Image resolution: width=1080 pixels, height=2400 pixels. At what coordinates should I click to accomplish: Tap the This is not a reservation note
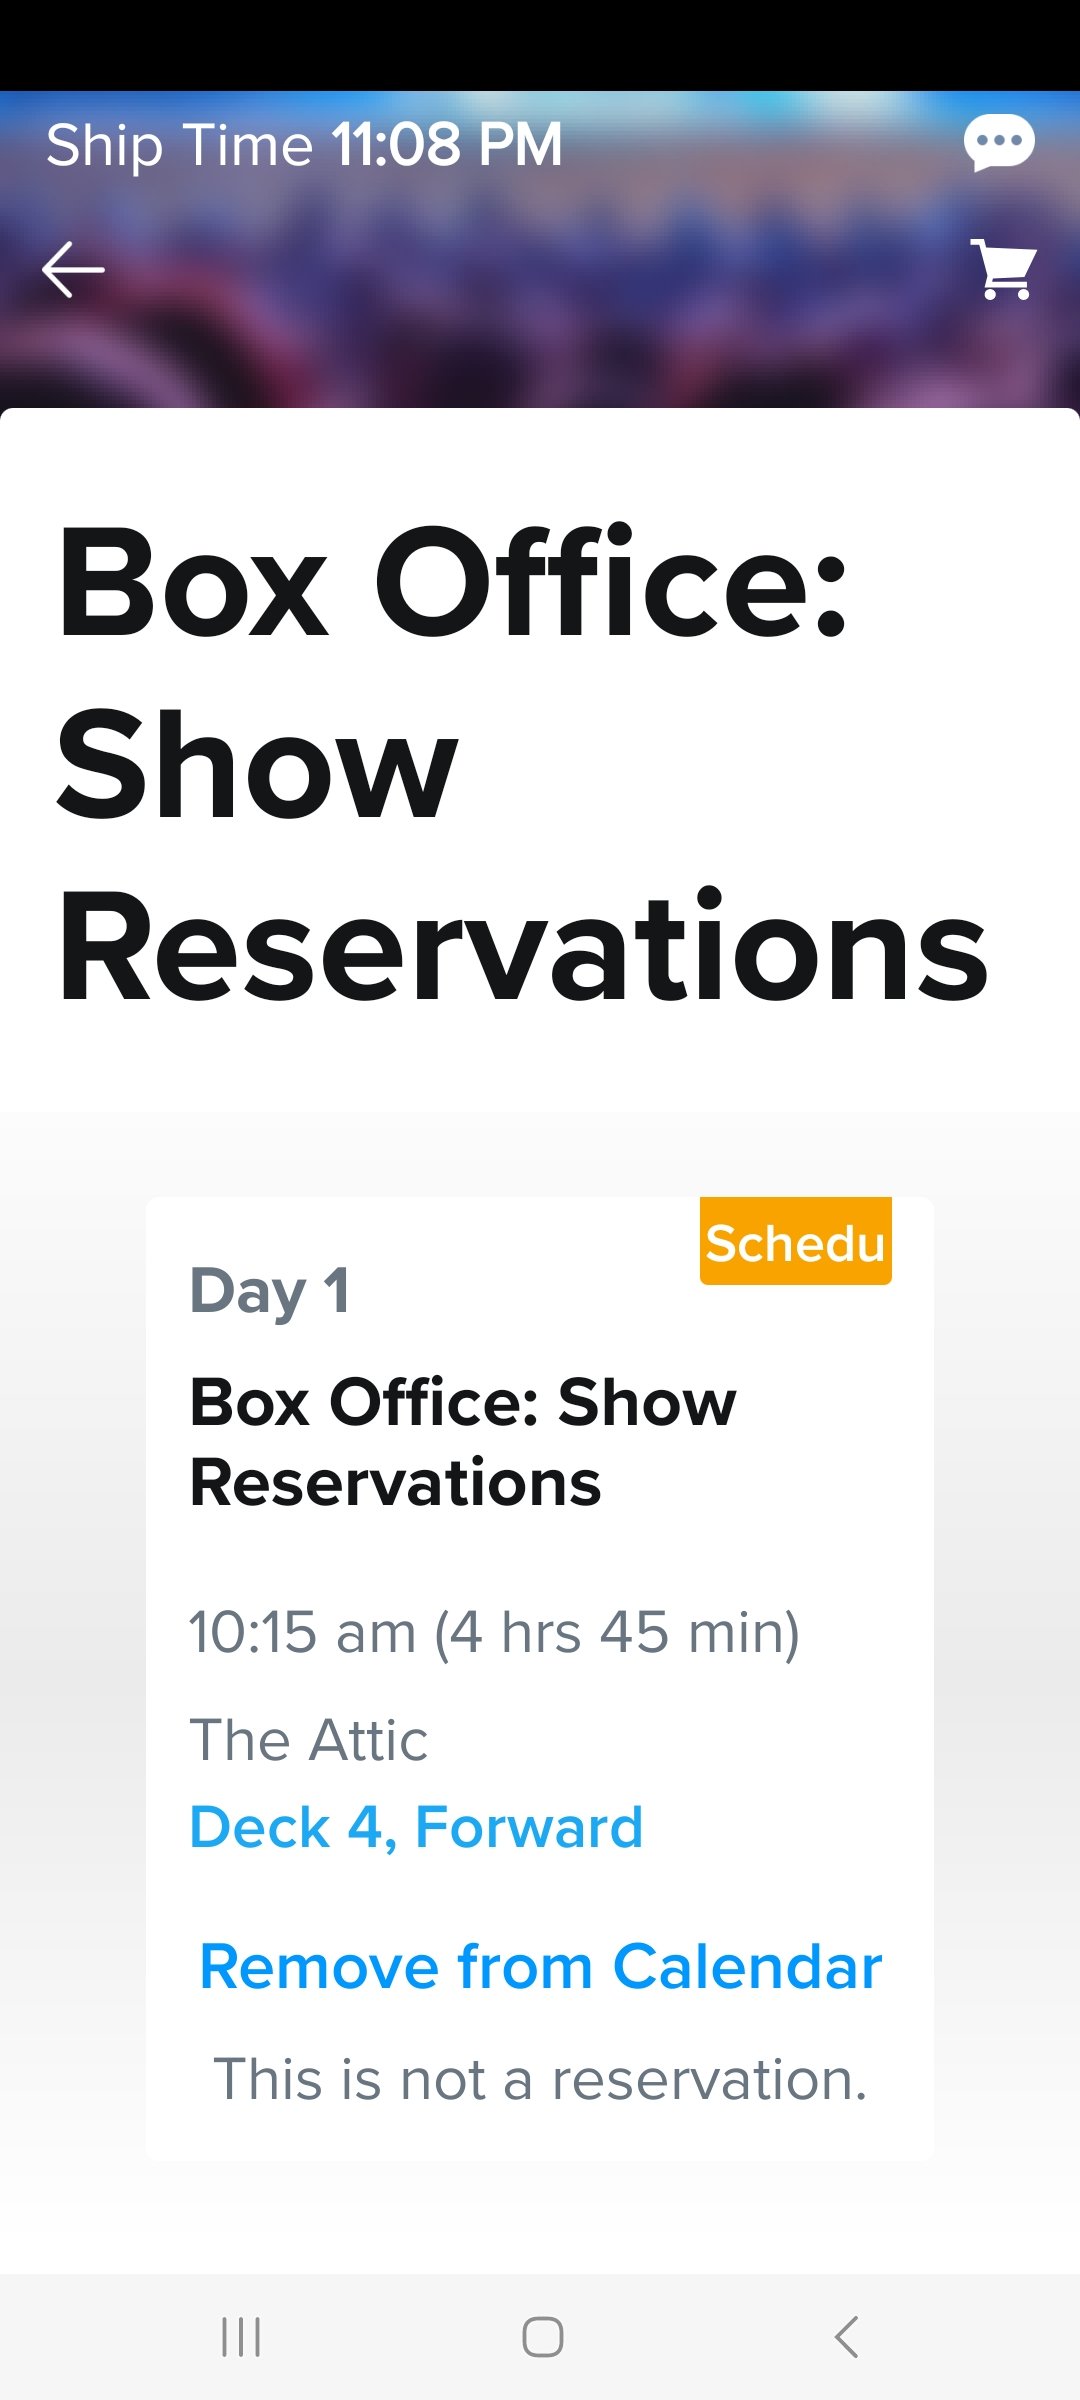(x=540, y=2080)
